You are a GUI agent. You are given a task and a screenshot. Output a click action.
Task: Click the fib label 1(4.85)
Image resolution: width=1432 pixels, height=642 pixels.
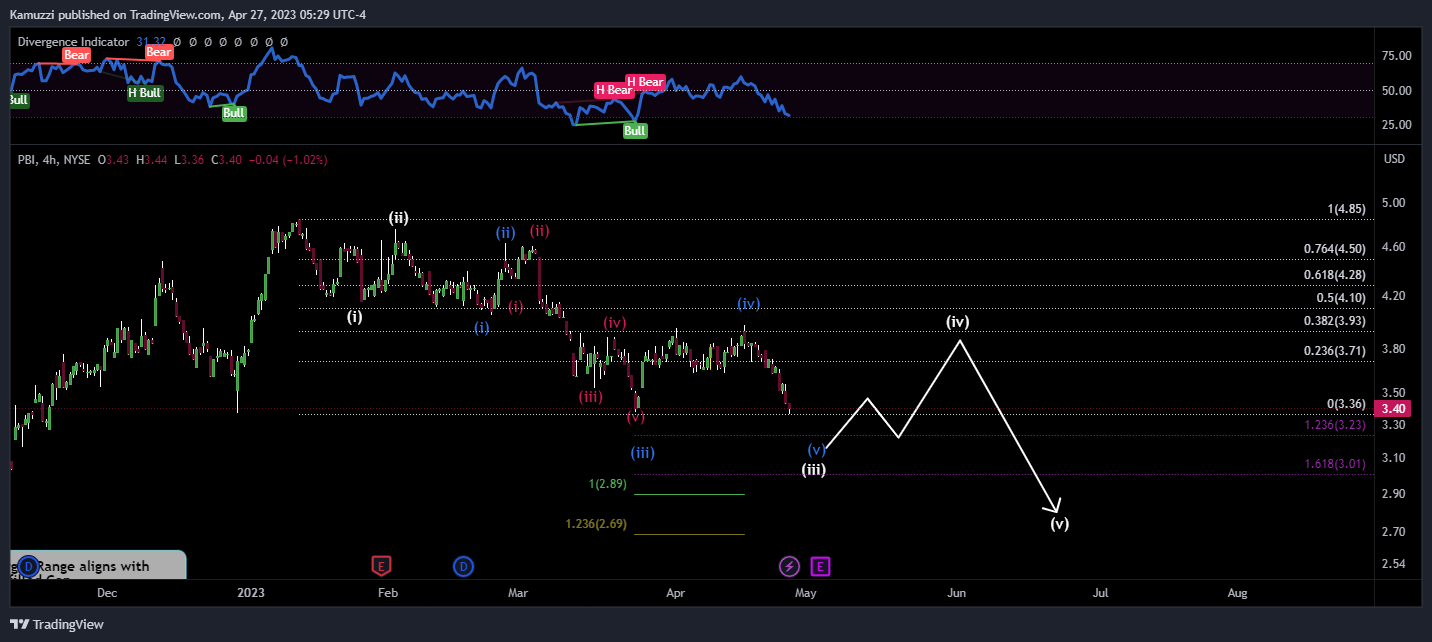(x=1346, y=209)
